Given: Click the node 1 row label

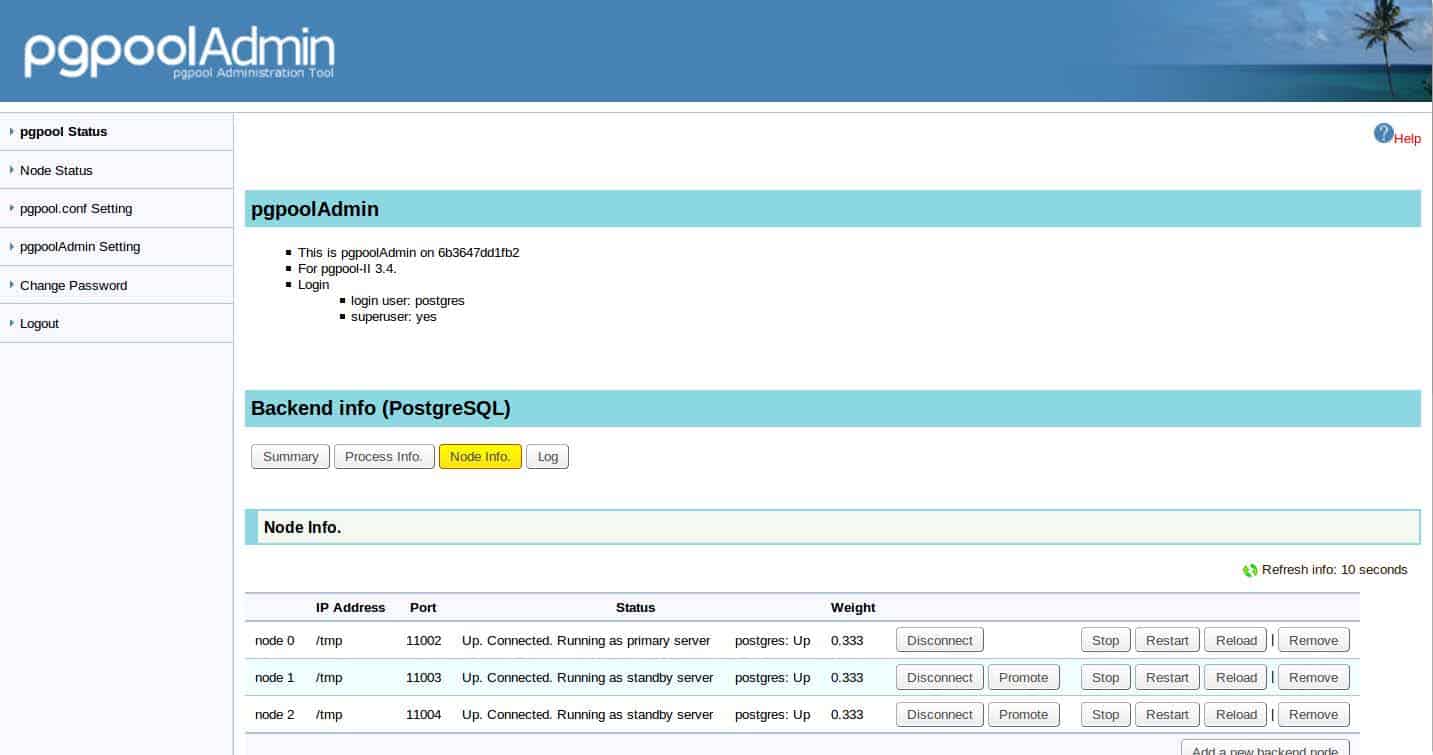Looking at the screenshot, I should click(x=275, y=677).
